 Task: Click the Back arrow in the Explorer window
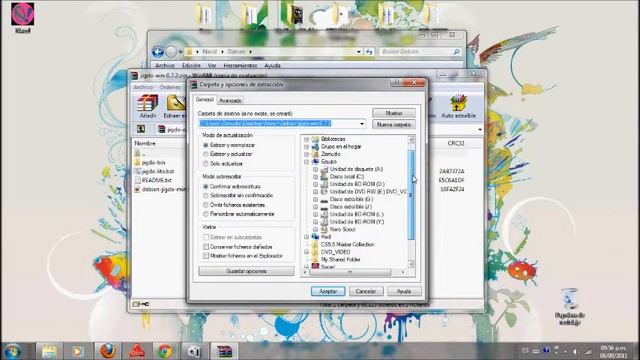coord(158,52)
